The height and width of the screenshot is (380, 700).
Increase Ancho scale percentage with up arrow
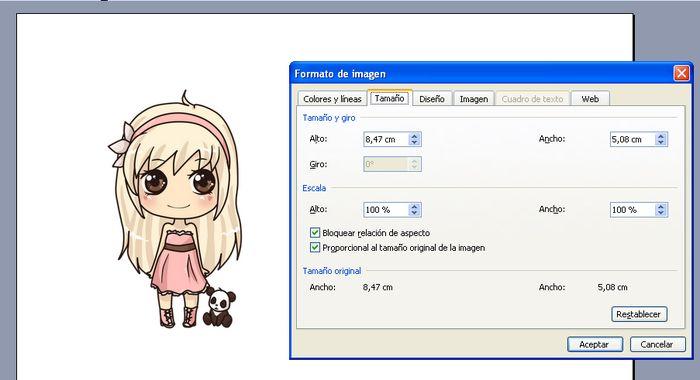pos(661,206)
